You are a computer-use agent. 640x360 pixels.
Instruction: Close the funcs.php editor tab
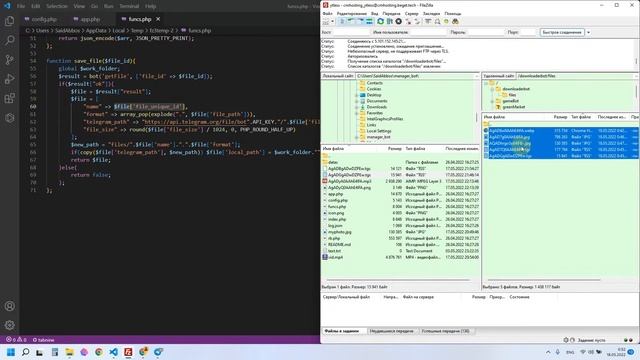pos(158,19)
